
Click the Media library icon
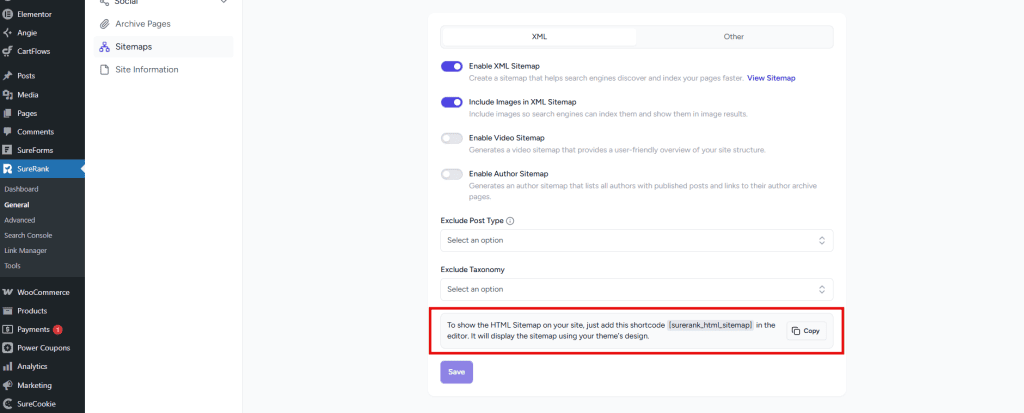point(8,95)
